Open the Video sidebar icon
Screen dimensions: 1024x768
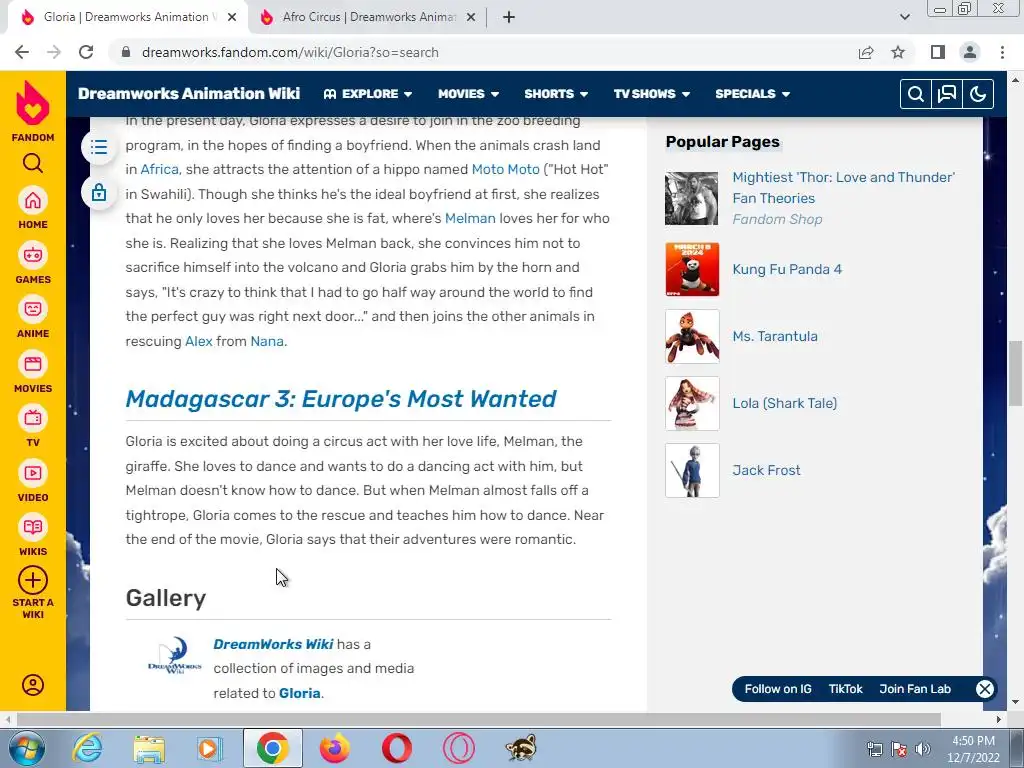click(33, 473)
